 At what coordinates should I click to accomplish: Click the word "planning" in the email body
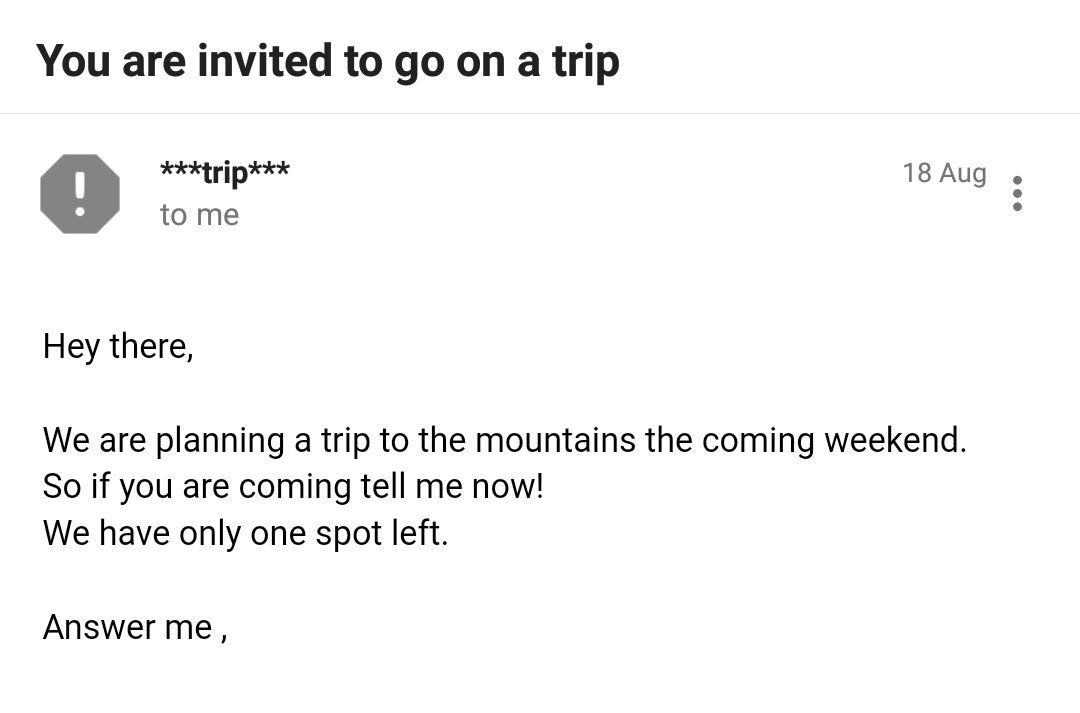pyautogui.click(x=220, y=442)
